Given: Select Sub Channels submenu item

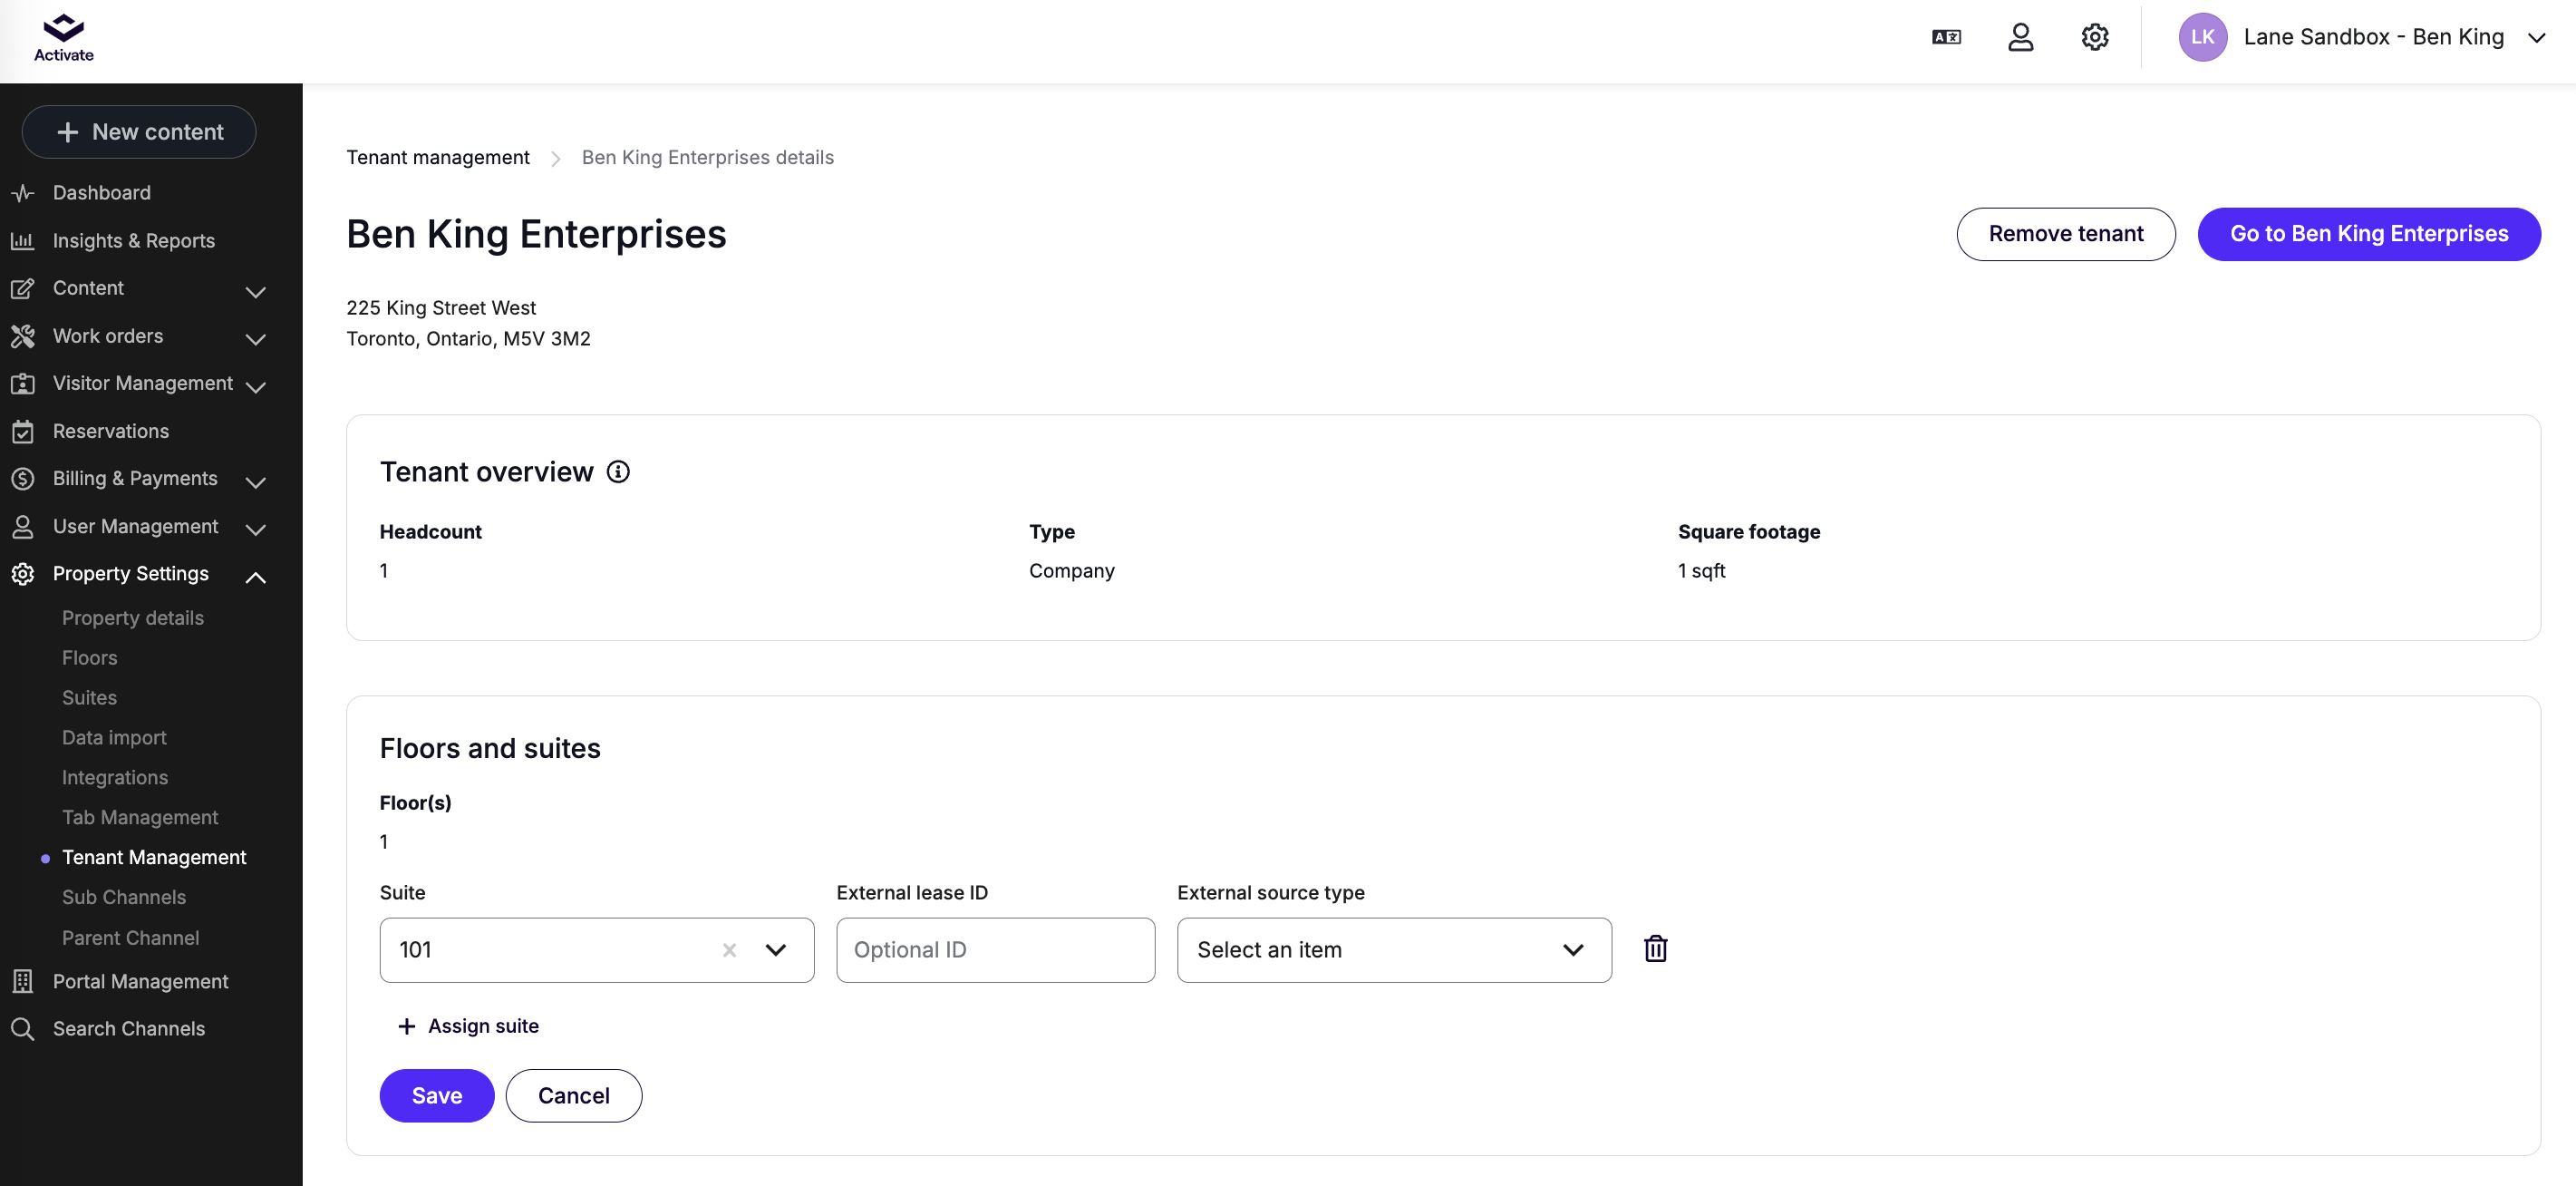Looking at the screenshot, I should [124, 898].
